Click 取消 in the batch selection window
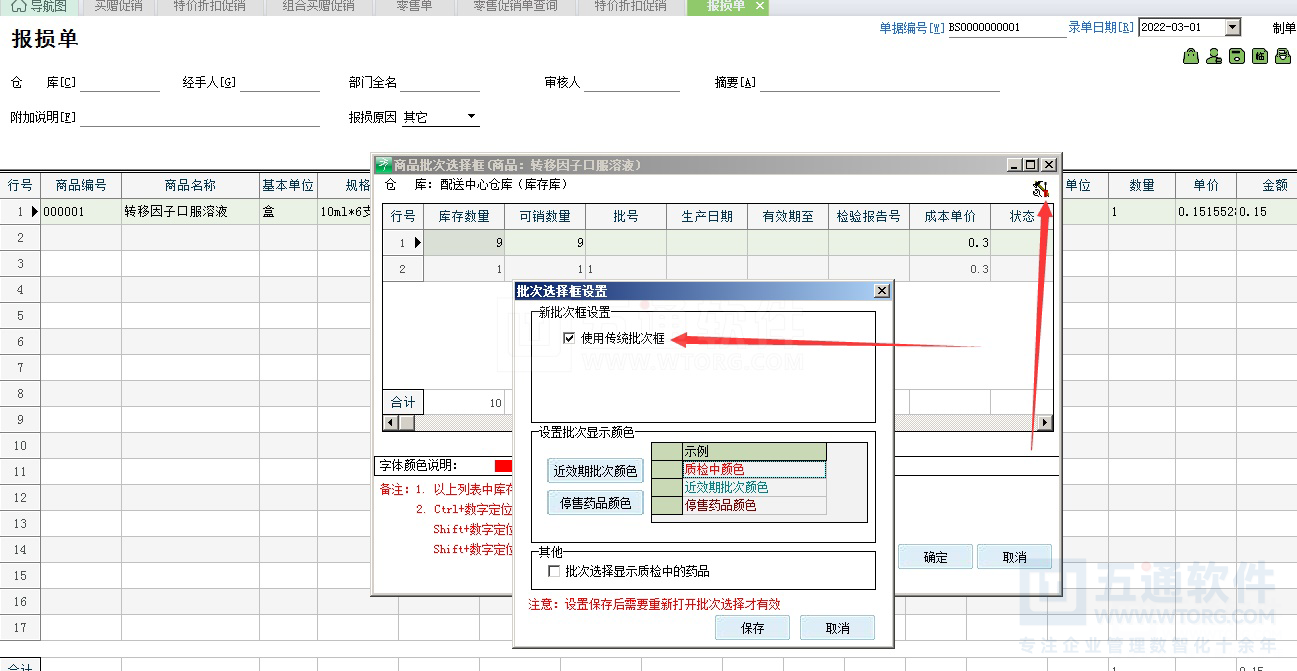The image size is (1297, 671). point(1014,557)
